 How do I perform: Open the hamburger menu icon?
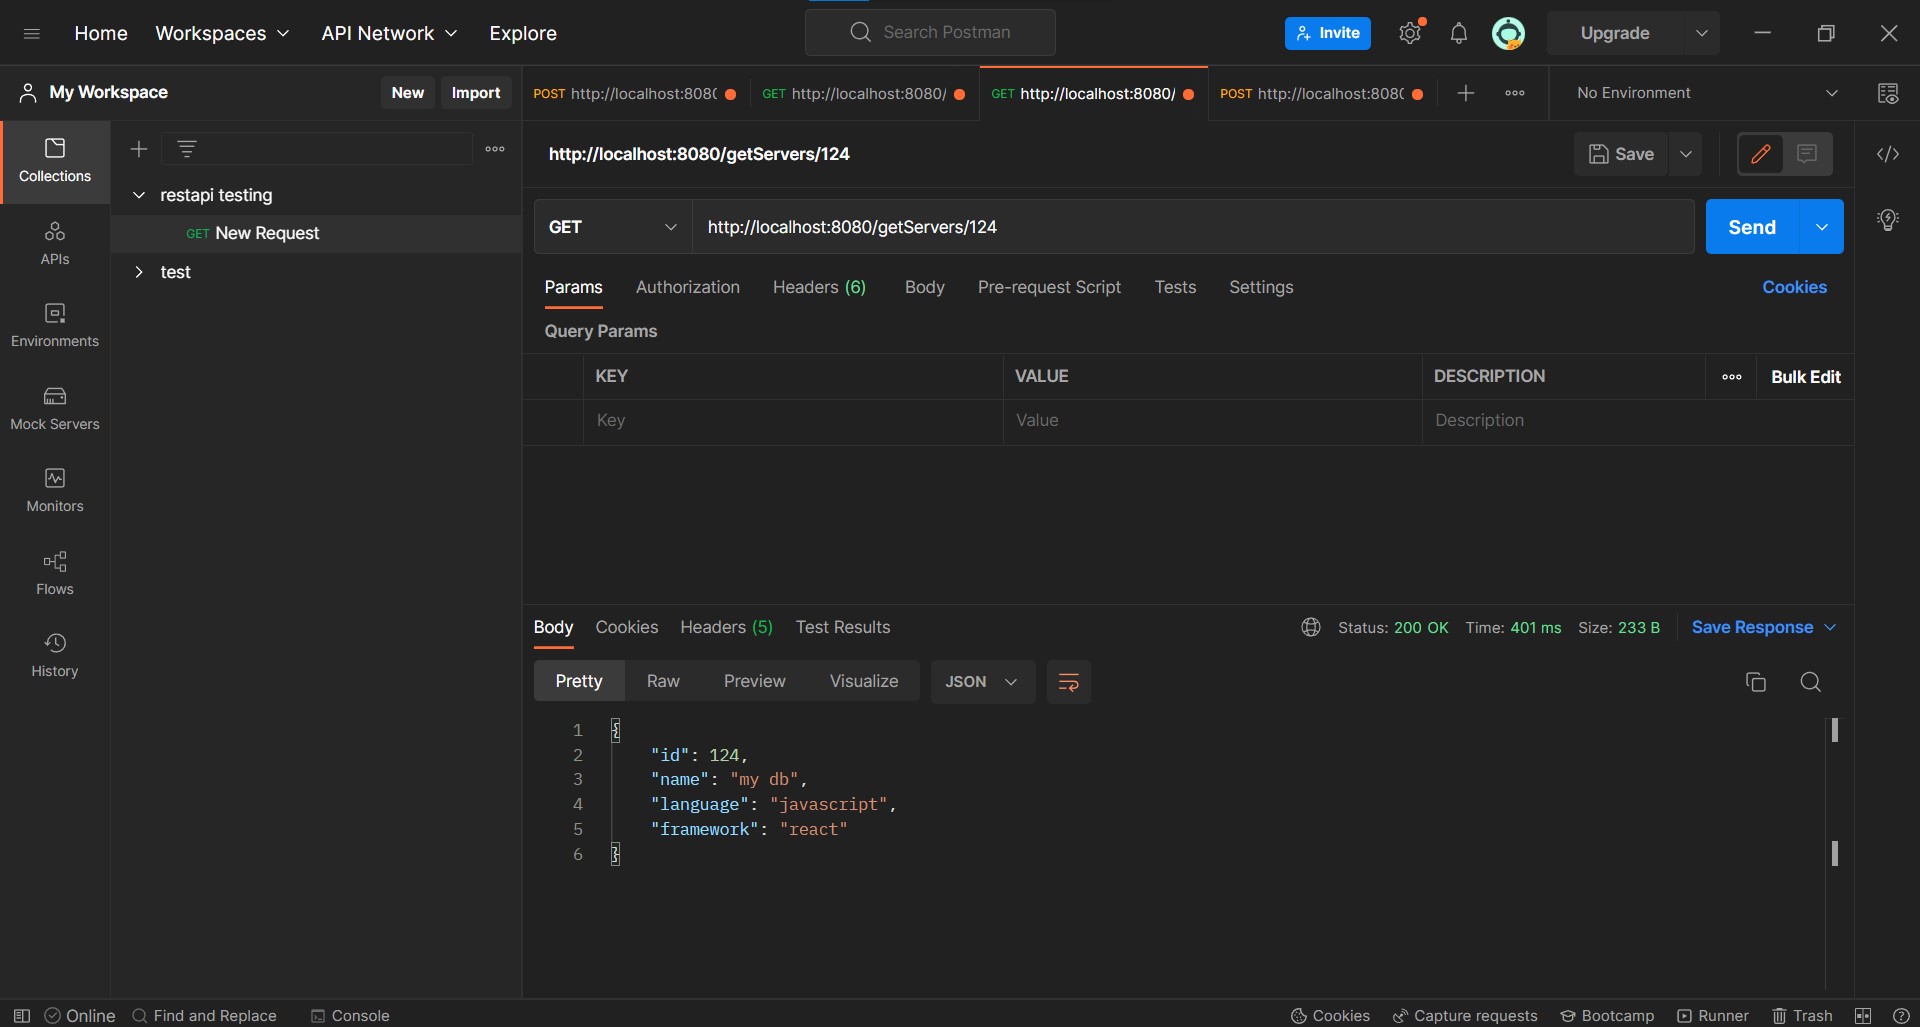pos(31,33)
